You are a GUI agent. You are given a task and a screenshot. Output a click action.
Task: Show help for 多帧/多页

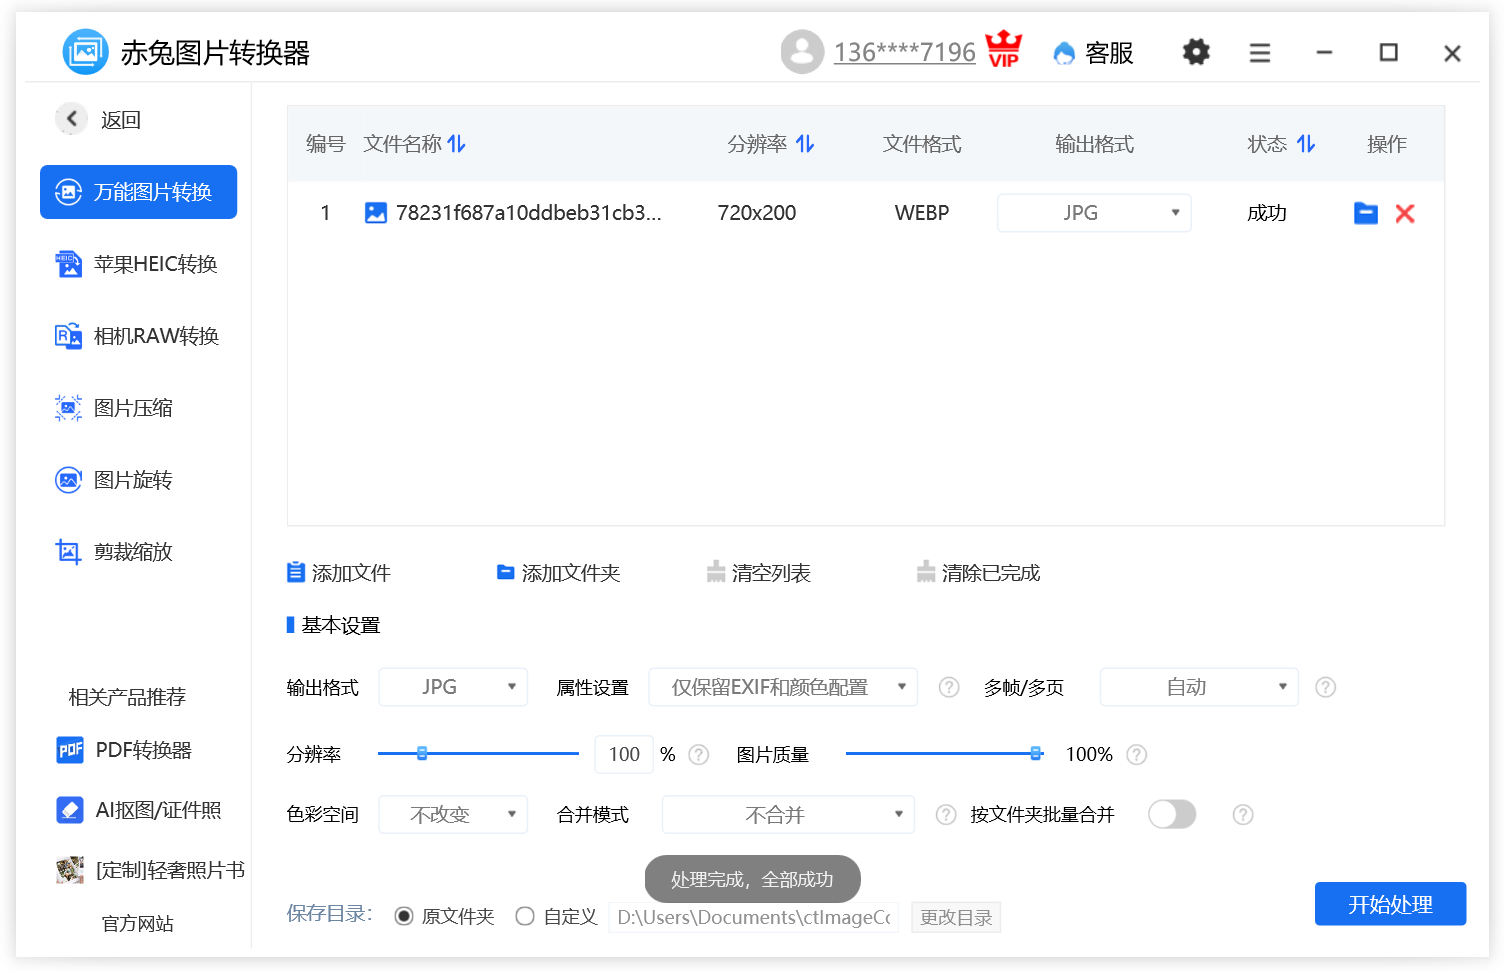point(1325,687)
